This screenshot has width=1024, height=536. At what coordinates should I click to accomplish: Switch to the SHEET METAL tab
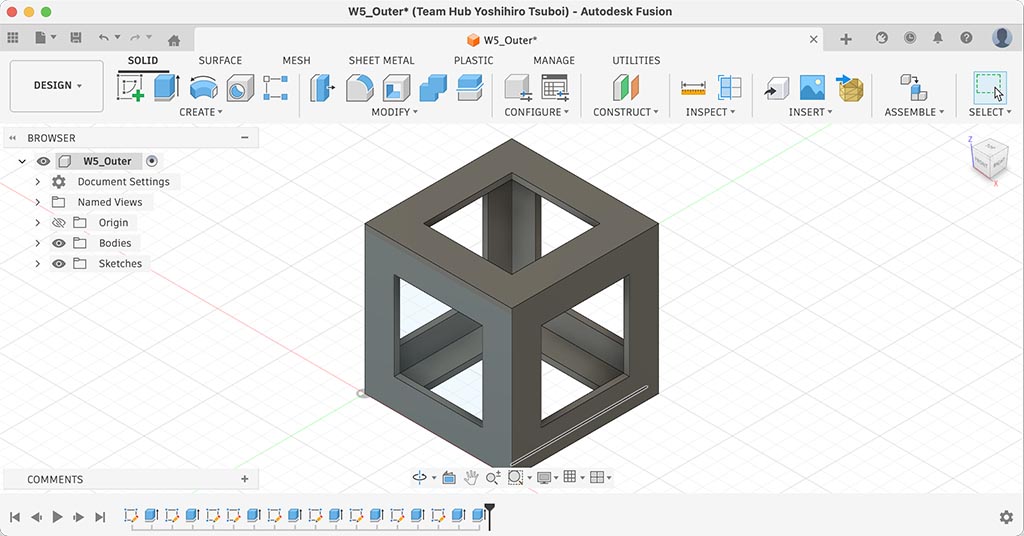click(x=381, y=60)
